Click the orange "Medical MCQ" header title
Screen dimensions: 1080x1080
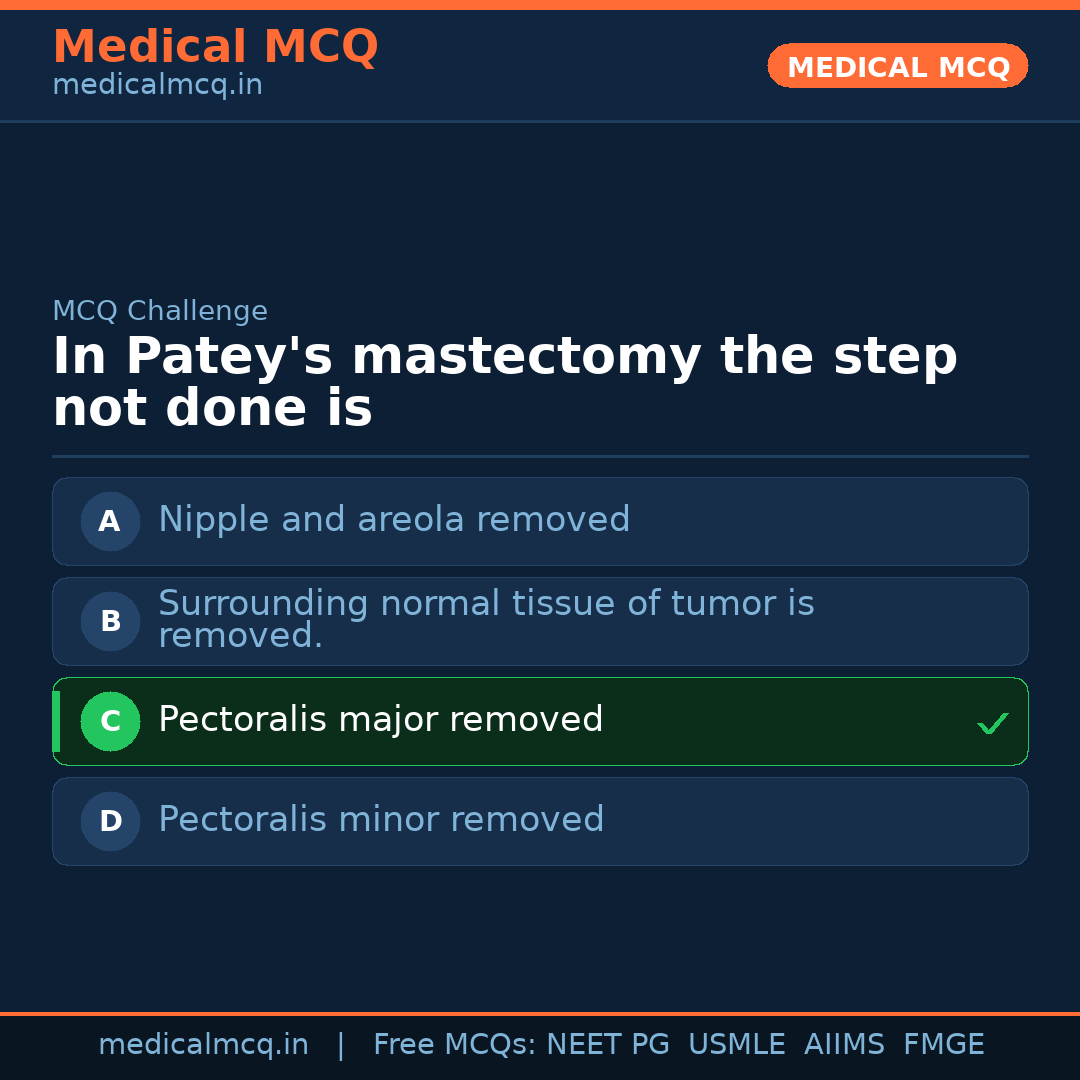(x=215, y=47)
